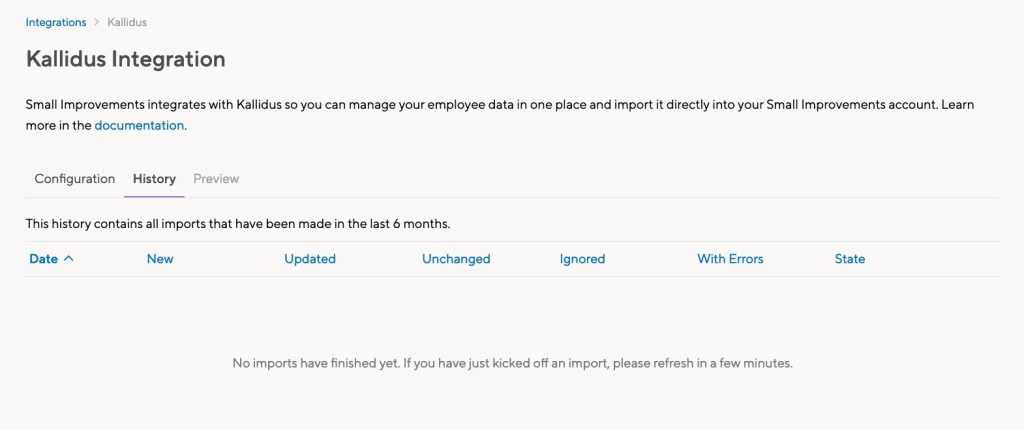Sort by the New column header
Viewport: 1024px width, 430px height.
(x=160, y=259)
